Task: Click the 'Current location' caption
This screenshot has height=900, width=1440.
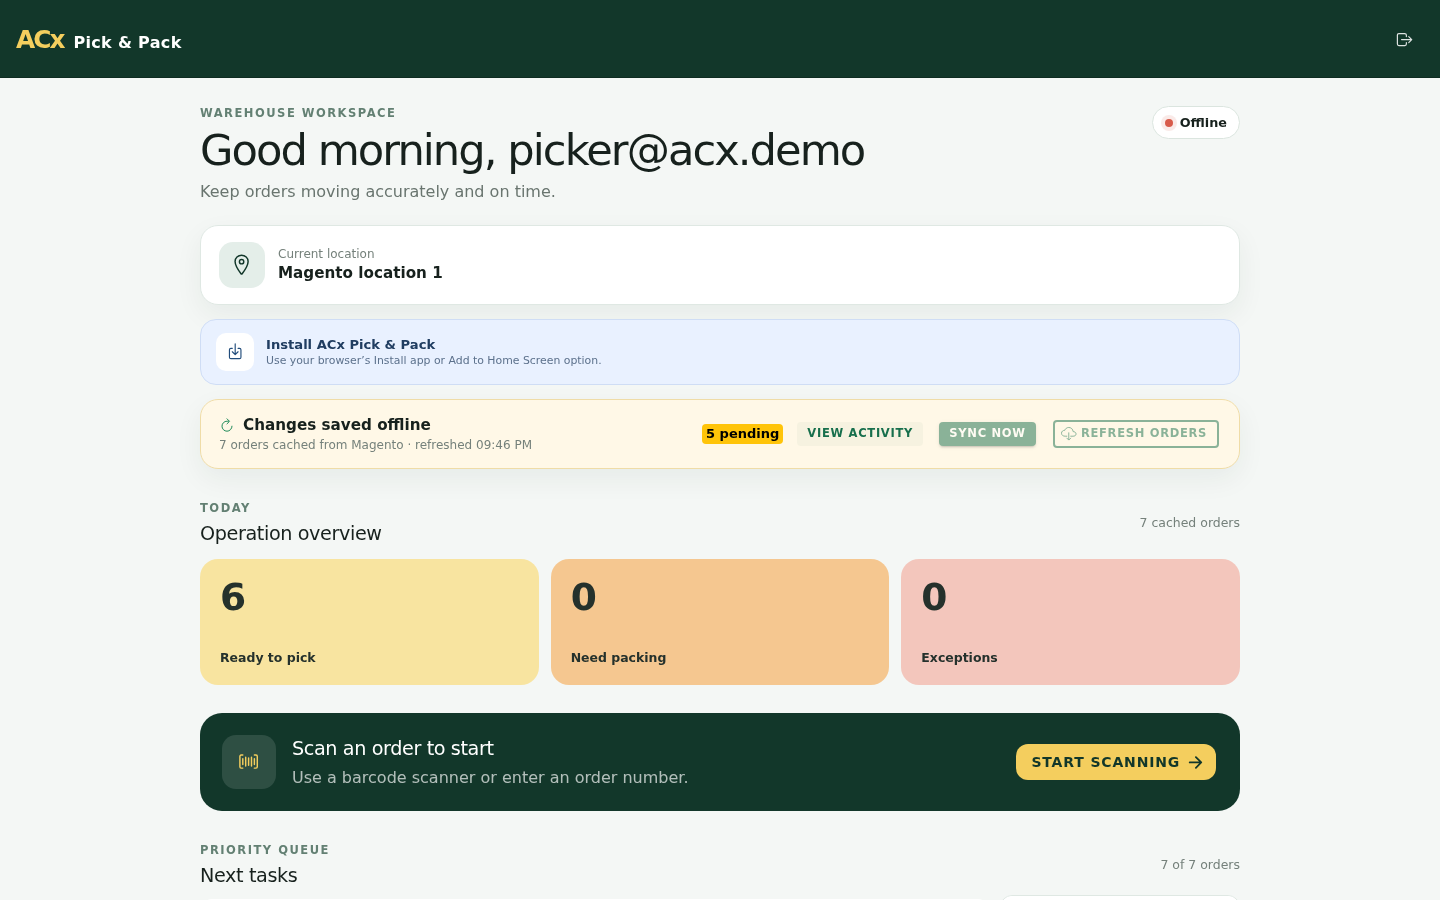Action: [x=326, y=254]
